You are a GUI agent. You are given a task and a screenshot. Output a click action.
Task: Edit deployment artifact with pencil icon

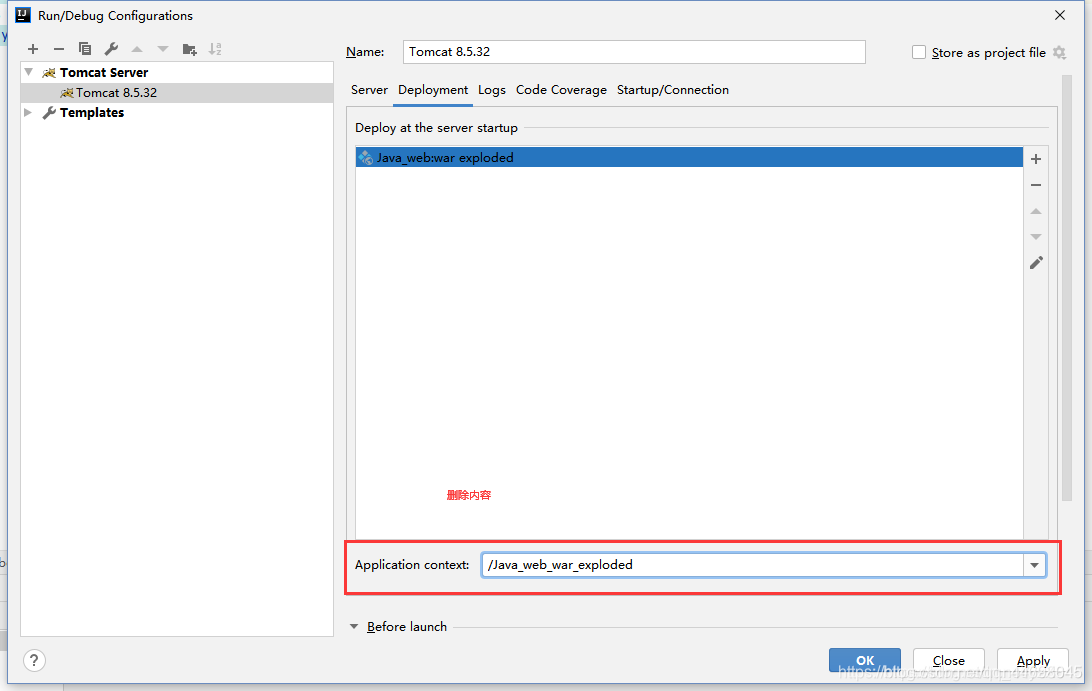(x=1036, y=263)
